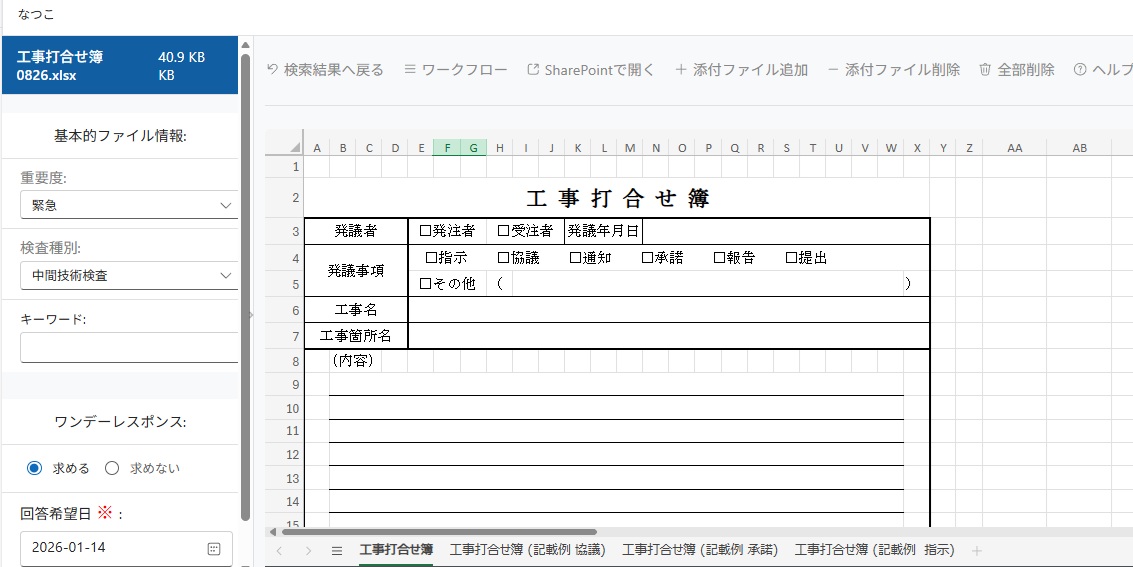Click the 検索結果へ戻る back arrow icon
The height and width of the screenshot is (567, 1133).
click(x=272, y=70)
